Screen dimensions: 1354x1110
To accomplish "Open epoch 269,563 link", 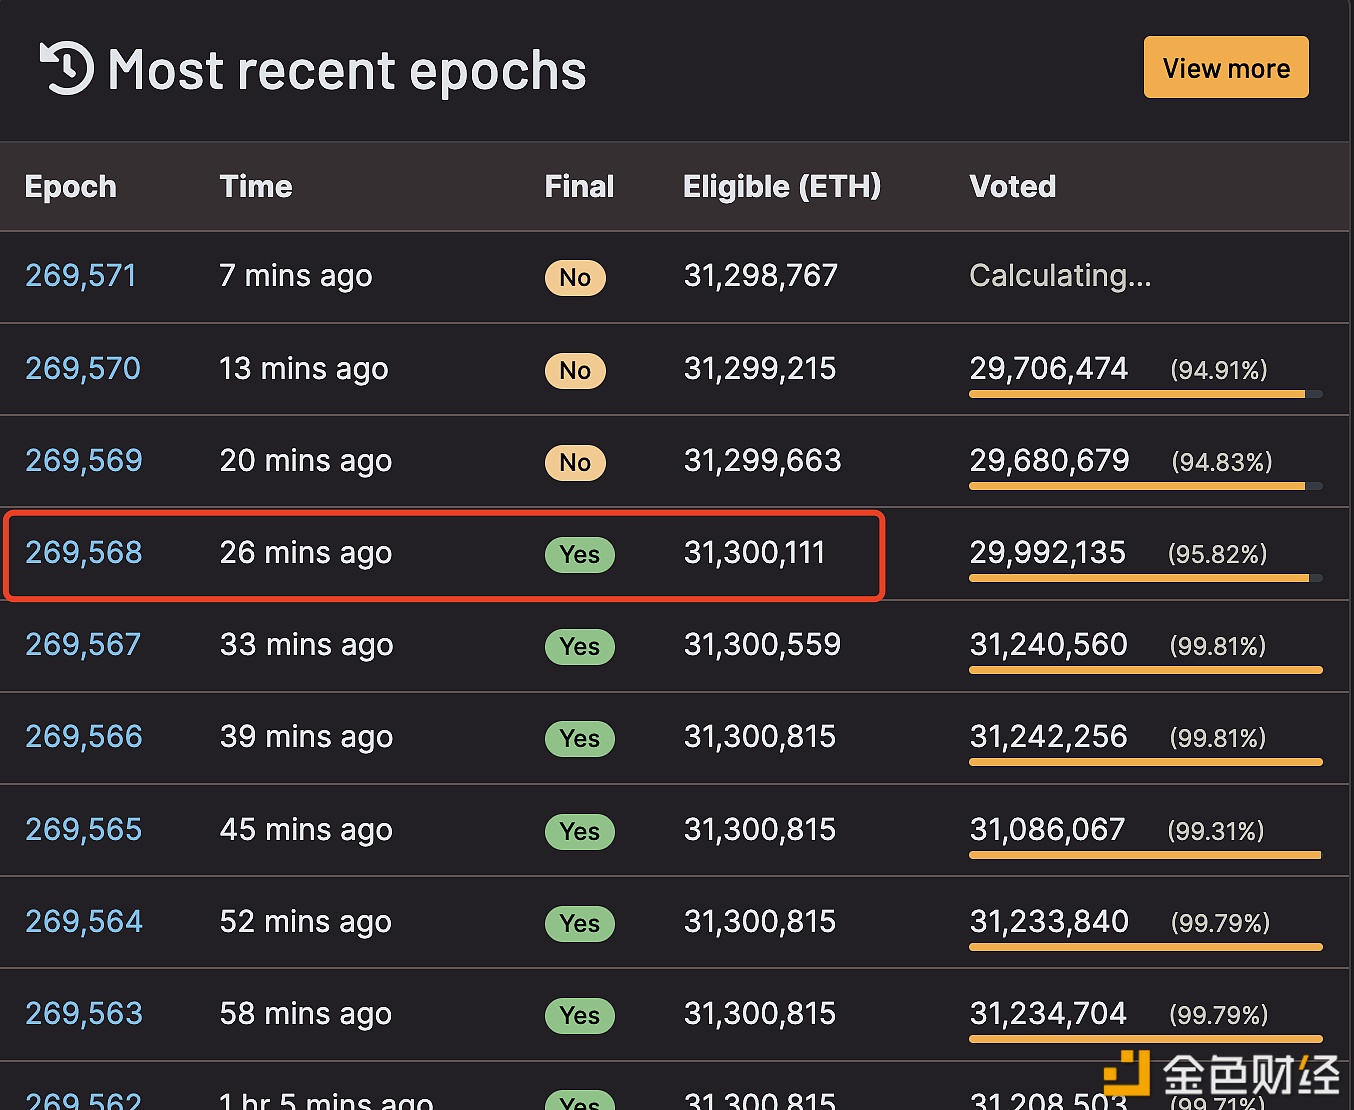I will point(84,1014).
